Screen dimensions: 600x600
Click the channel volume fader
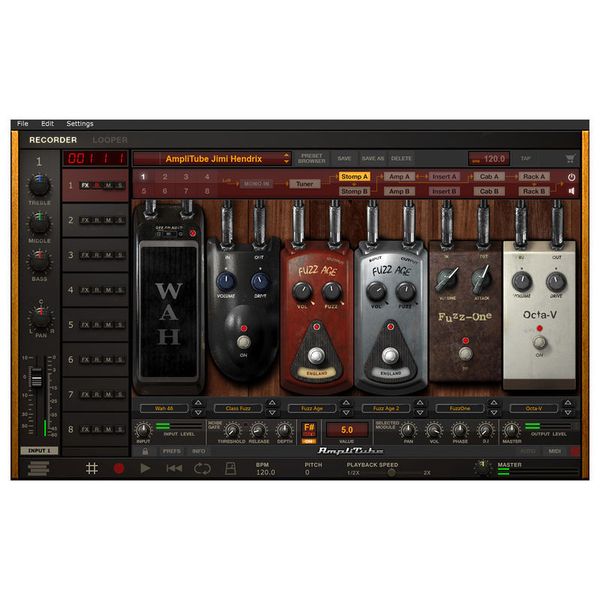pos(36,377)
